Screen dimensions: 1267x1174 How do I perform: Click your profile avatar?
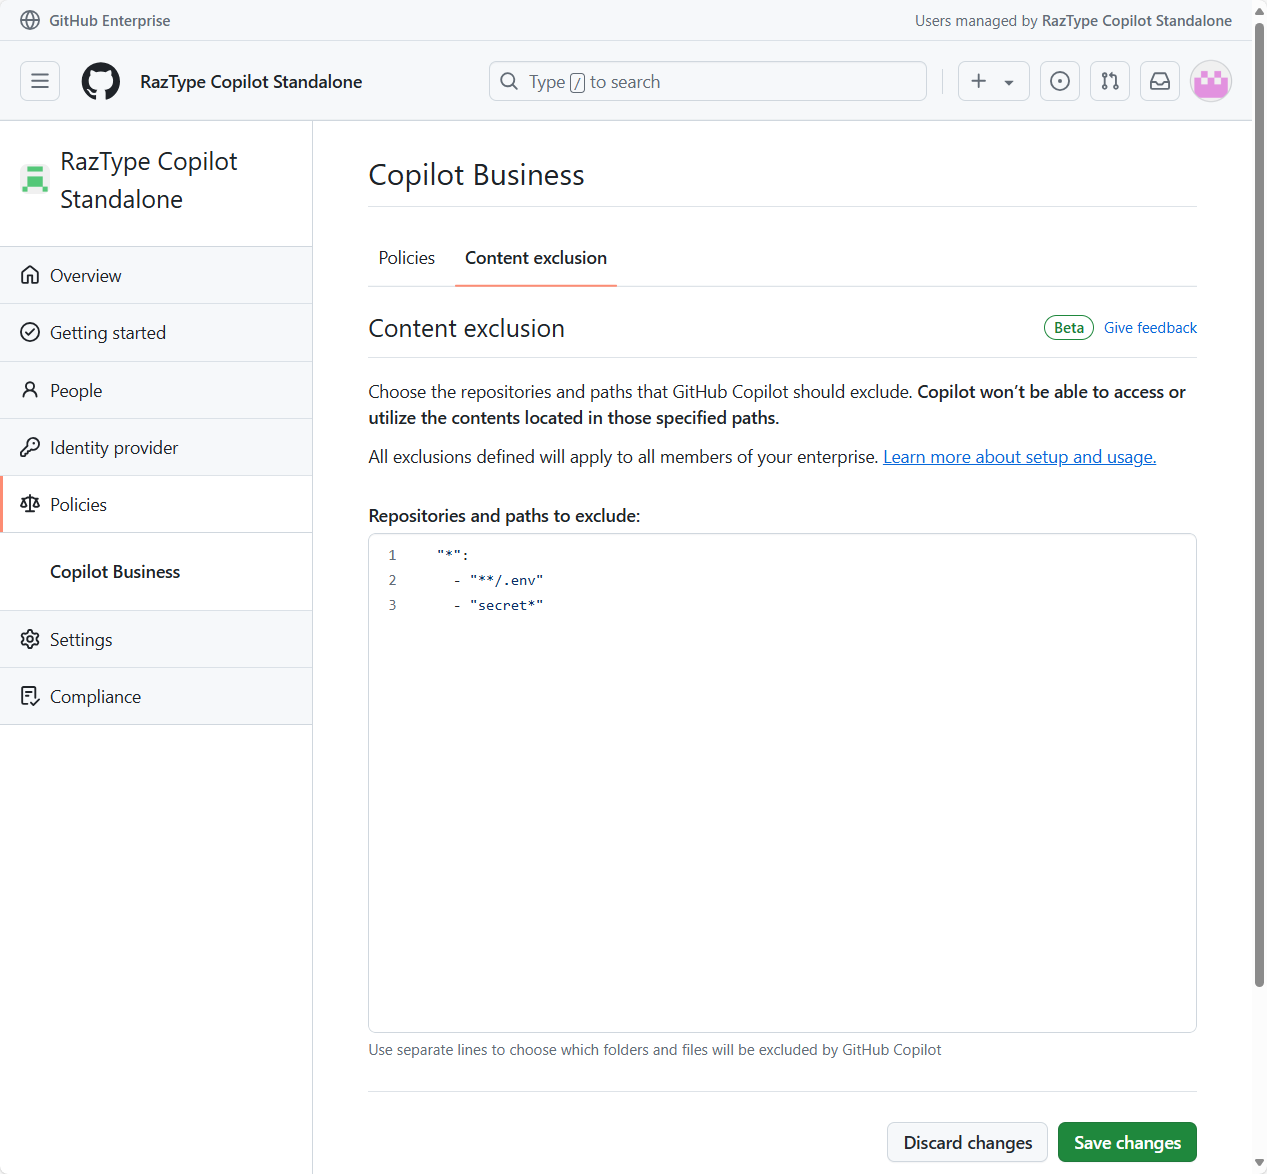coord(1210,81)
